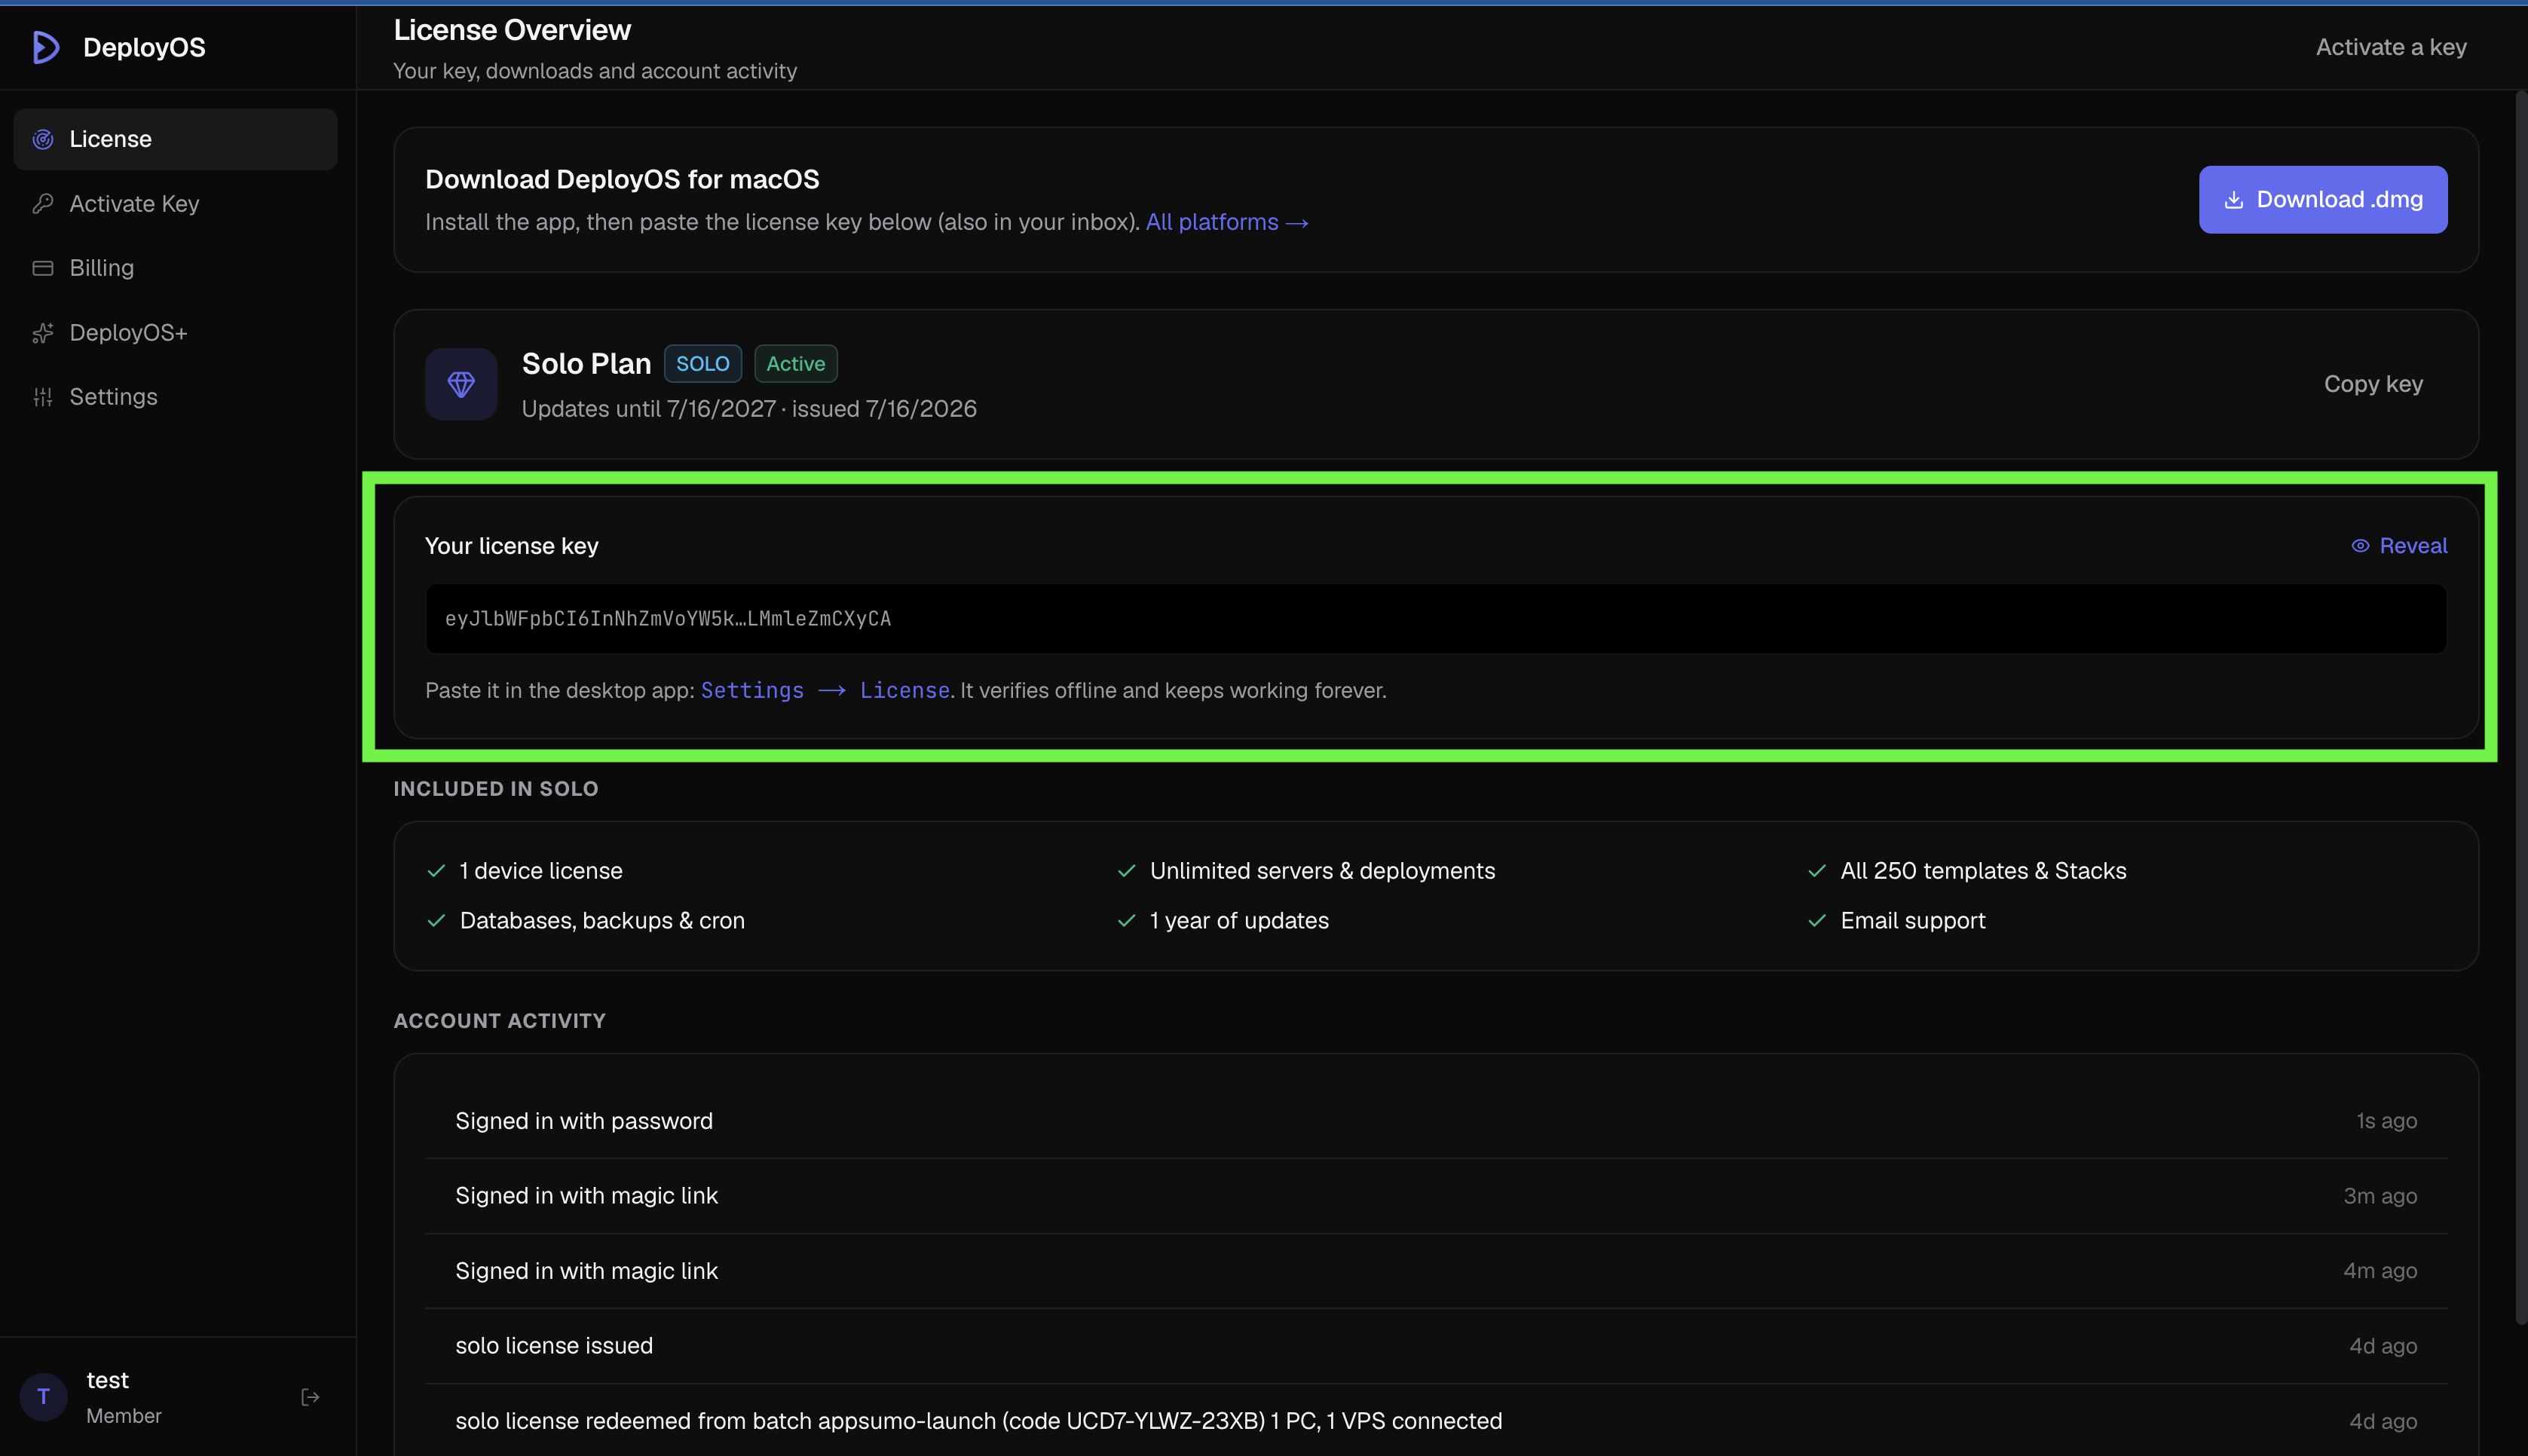The height and width of the screenshot is (1456, 2528).
Task: Click Activate a key in header
Action: pos(2390,47)
